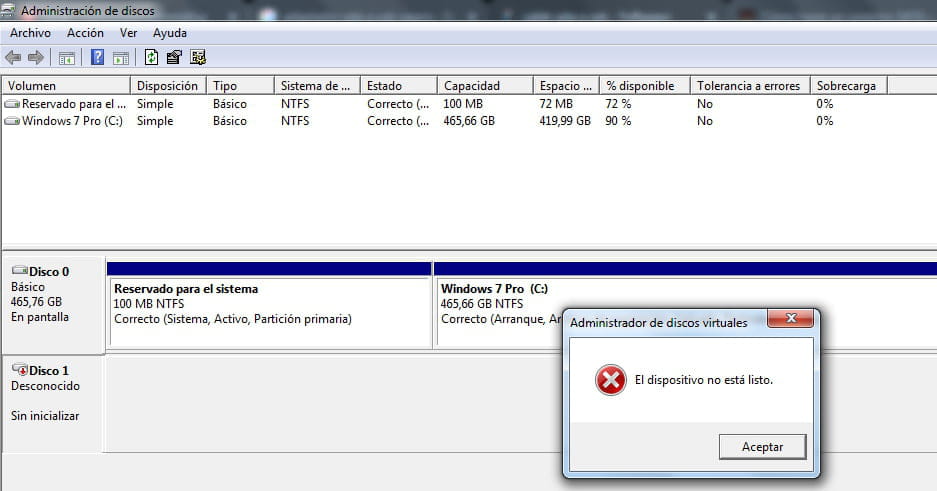Click the Back arrow toolbar icon
This screenshot has width=937, height=491.
coord(13,57)
